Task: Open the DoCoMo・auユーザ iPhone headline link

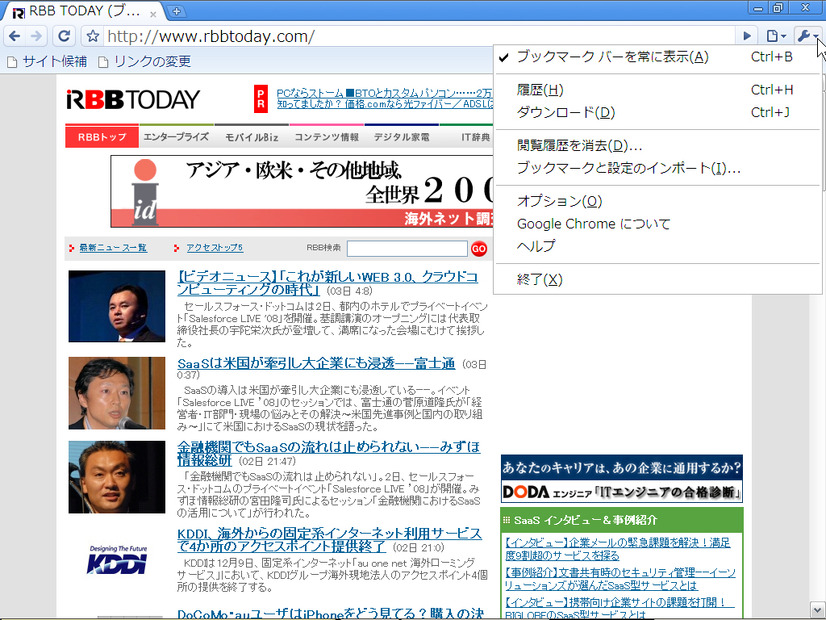Action: 330,613
